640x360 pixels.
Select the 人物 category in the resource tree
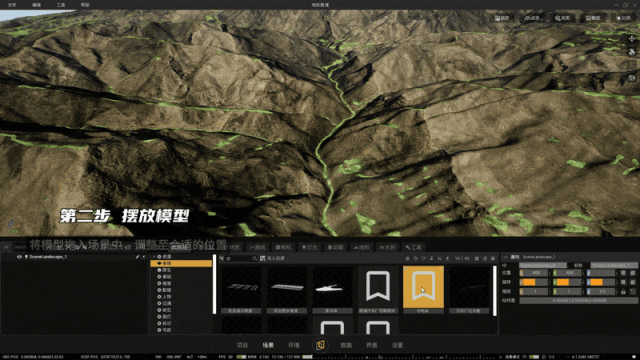click(167, 297)
